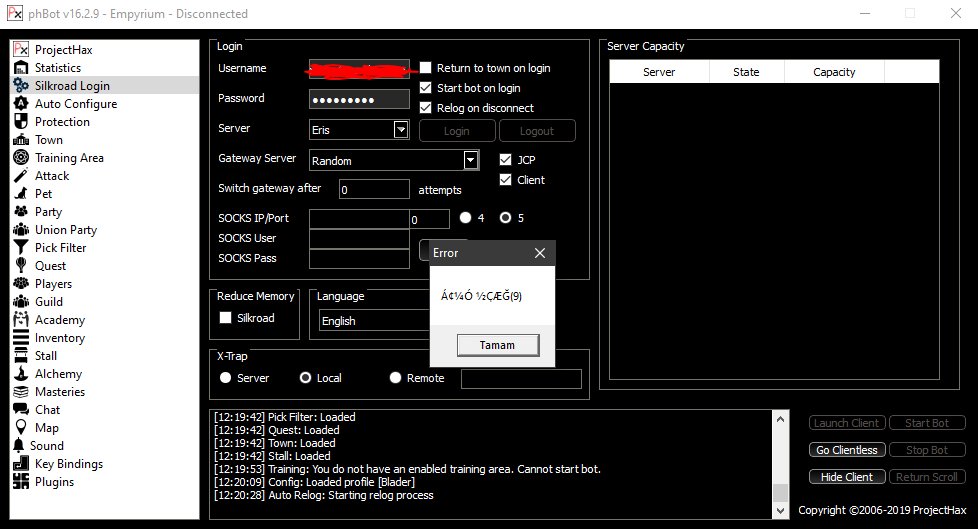Click the Password input field

coord(359,99)
